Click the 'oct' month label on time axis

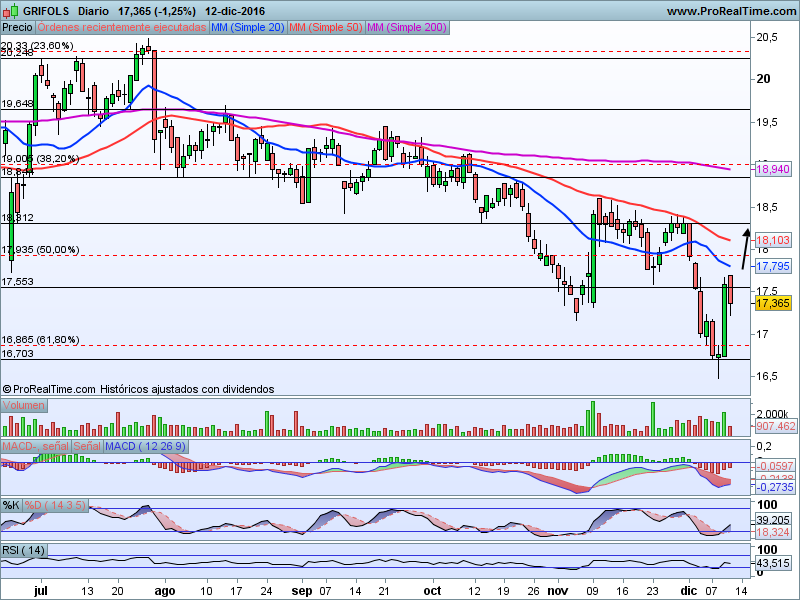click(433, 590)
